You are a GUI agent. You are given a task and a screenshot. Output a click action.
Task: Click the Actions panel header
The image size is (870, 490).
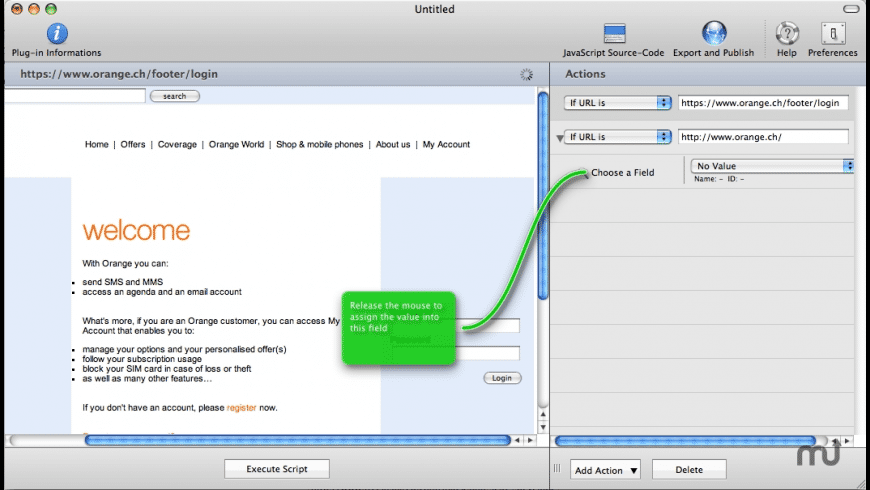click(x=707, y=74)
